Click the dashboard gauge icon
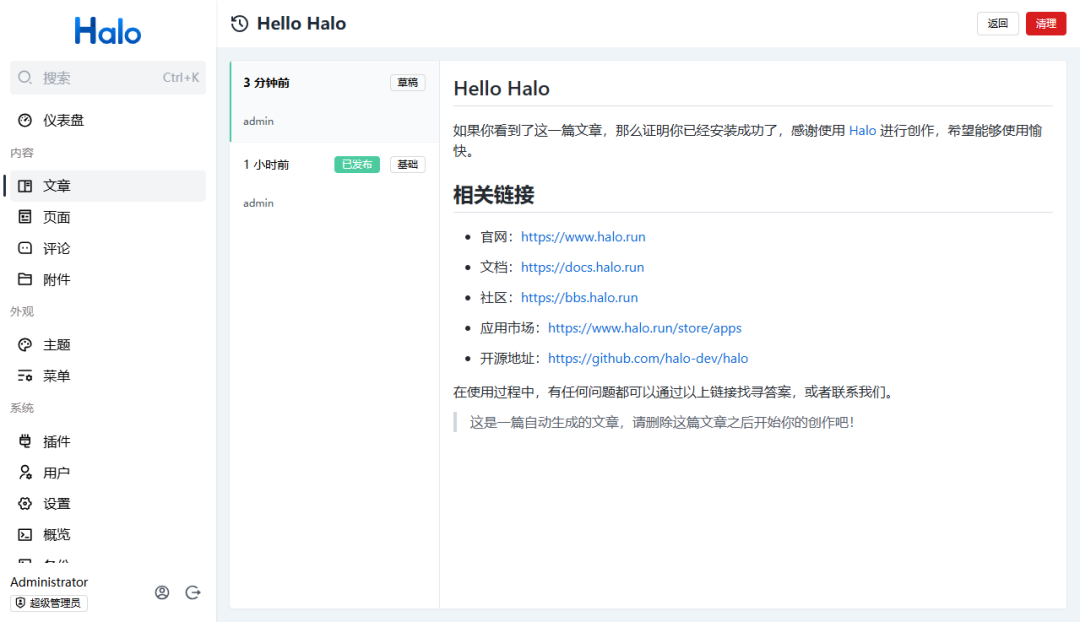Viewport: 1080px width, 622px height. [x=25, y=120]
